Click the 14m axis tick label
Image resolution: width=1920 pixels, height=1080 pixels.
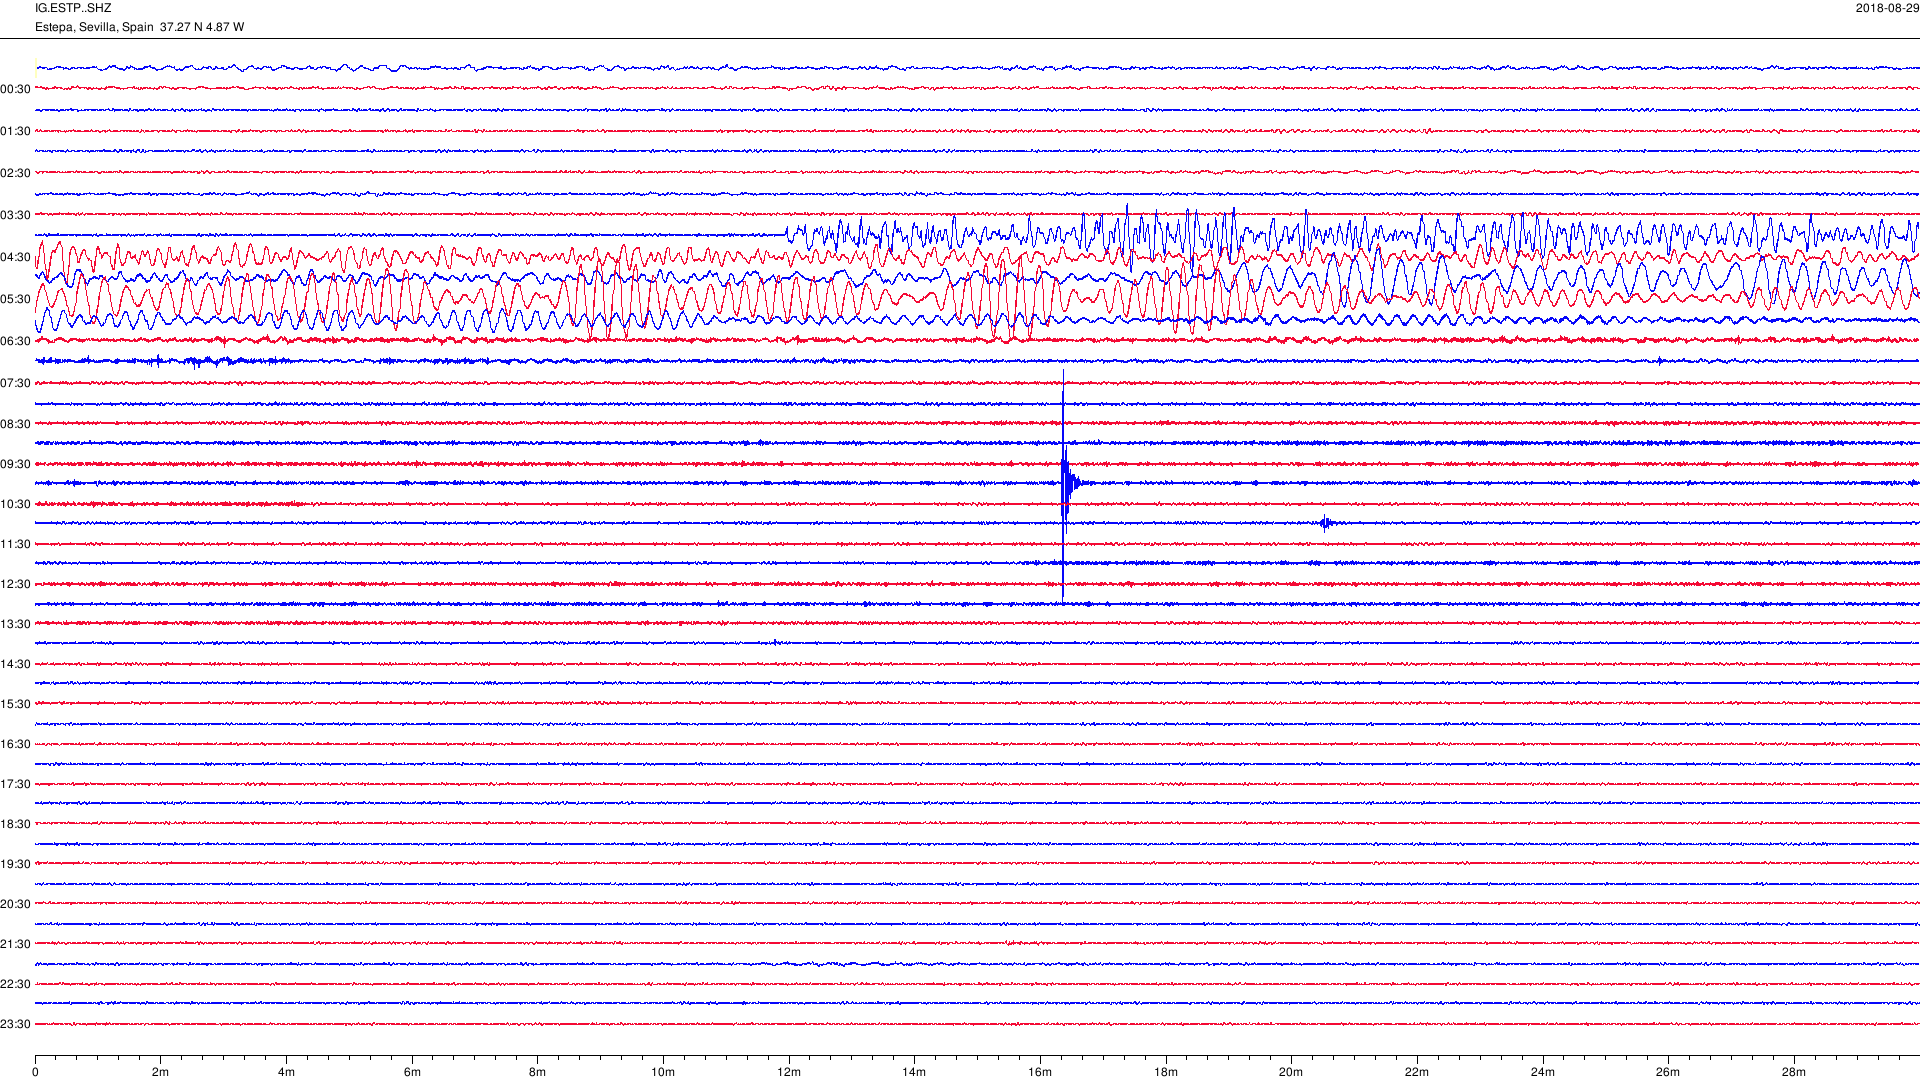tap(914, 1072)
